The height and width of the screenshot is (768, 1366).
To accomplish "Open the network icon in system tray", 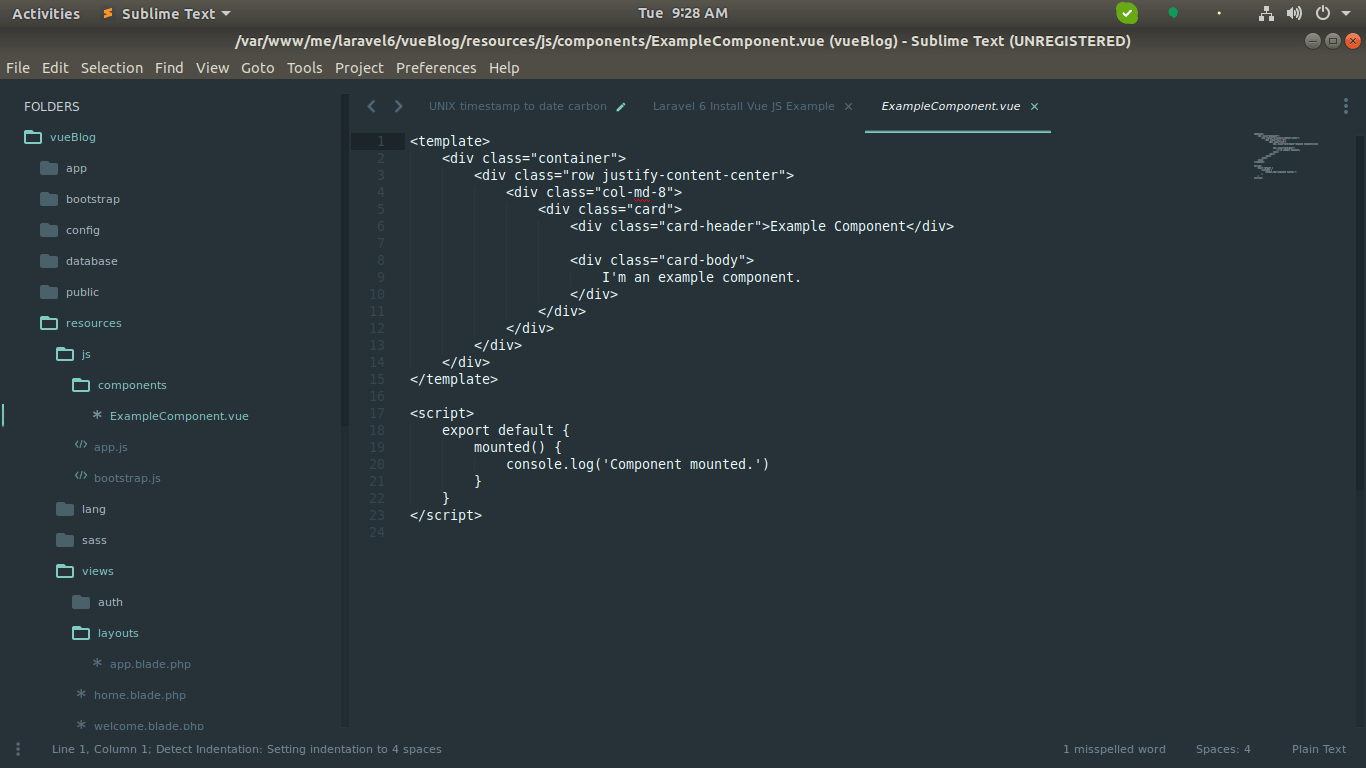I will [1266, 13].
